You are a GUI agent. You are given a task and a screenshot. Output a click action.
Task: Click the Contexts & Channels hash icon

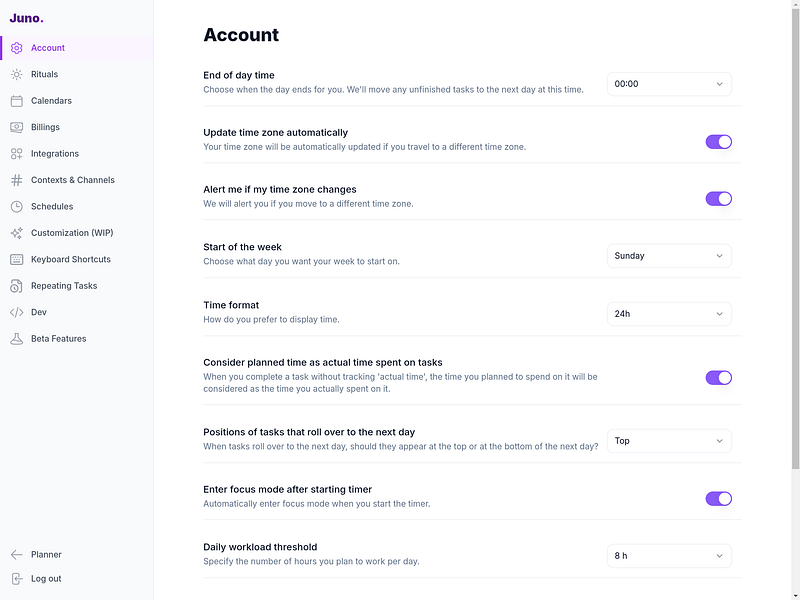click(x=16, y=180)
